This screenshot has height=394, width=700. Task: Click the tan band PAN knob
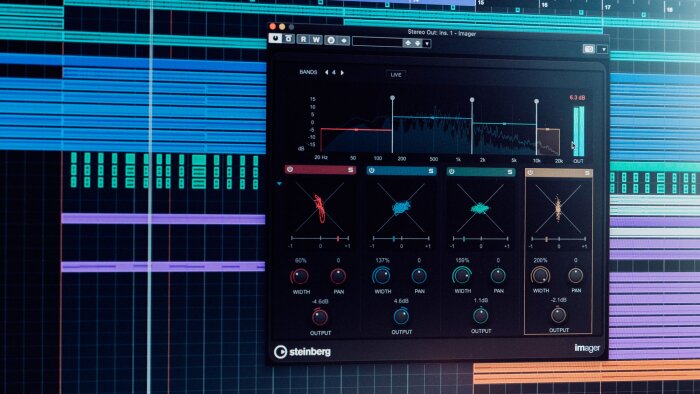(575, 275)
